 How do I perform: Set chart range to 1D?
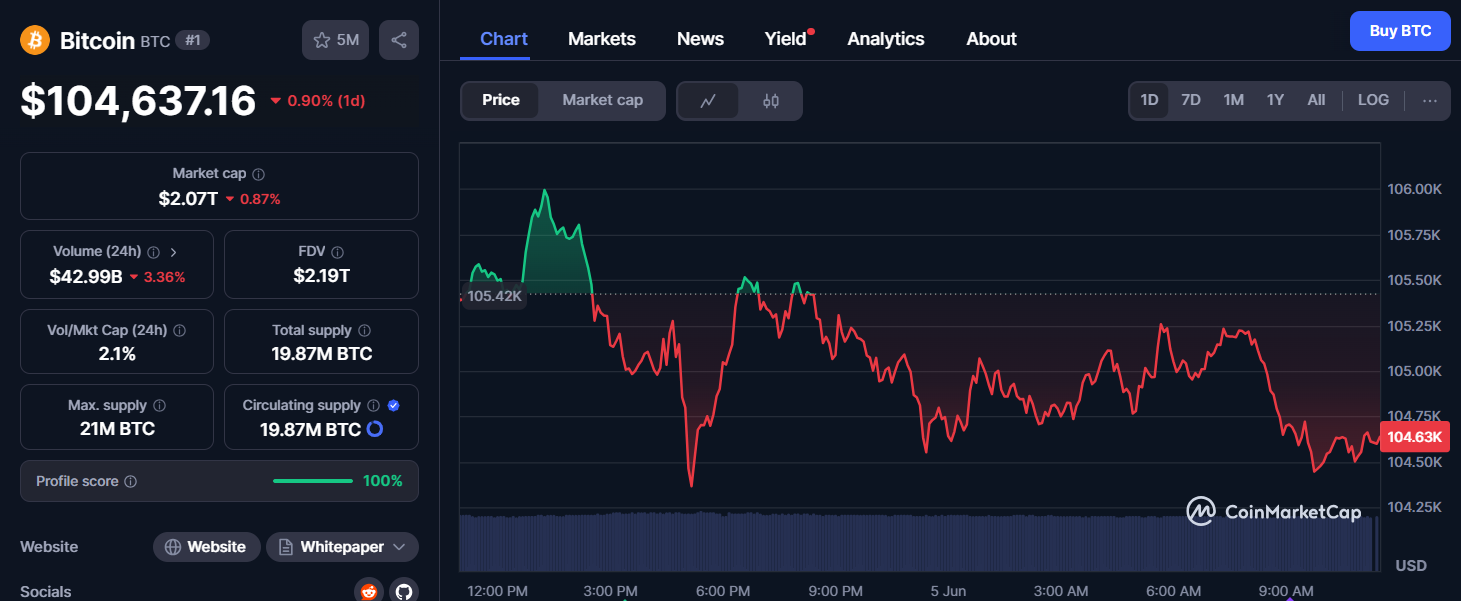1150,100
